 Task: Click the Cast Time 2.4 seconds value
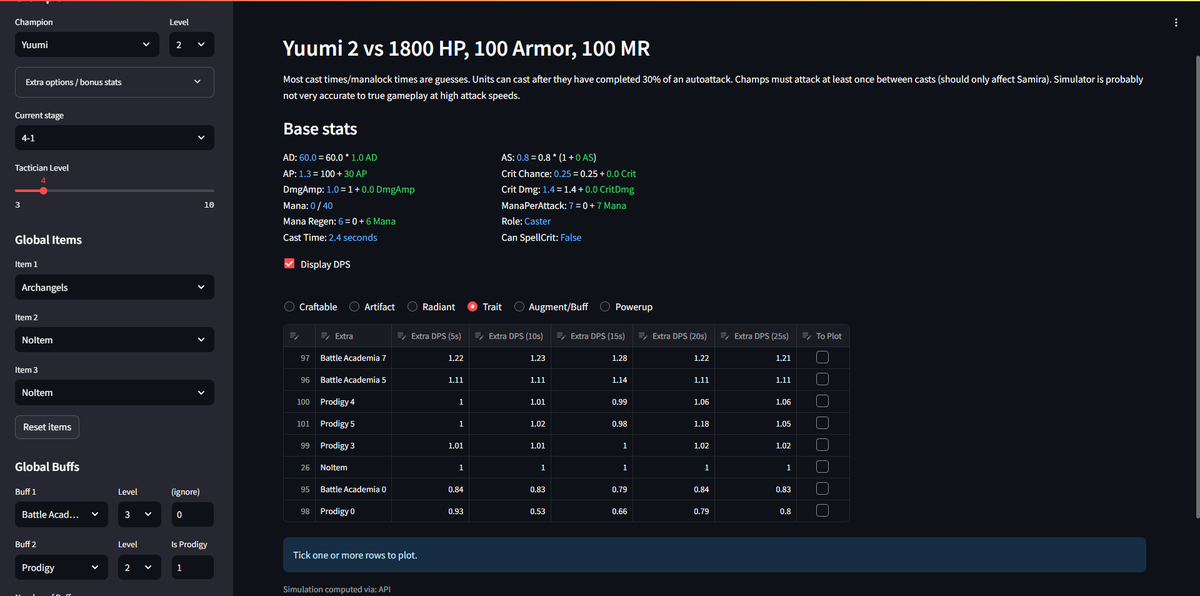(x=352, y=238)
